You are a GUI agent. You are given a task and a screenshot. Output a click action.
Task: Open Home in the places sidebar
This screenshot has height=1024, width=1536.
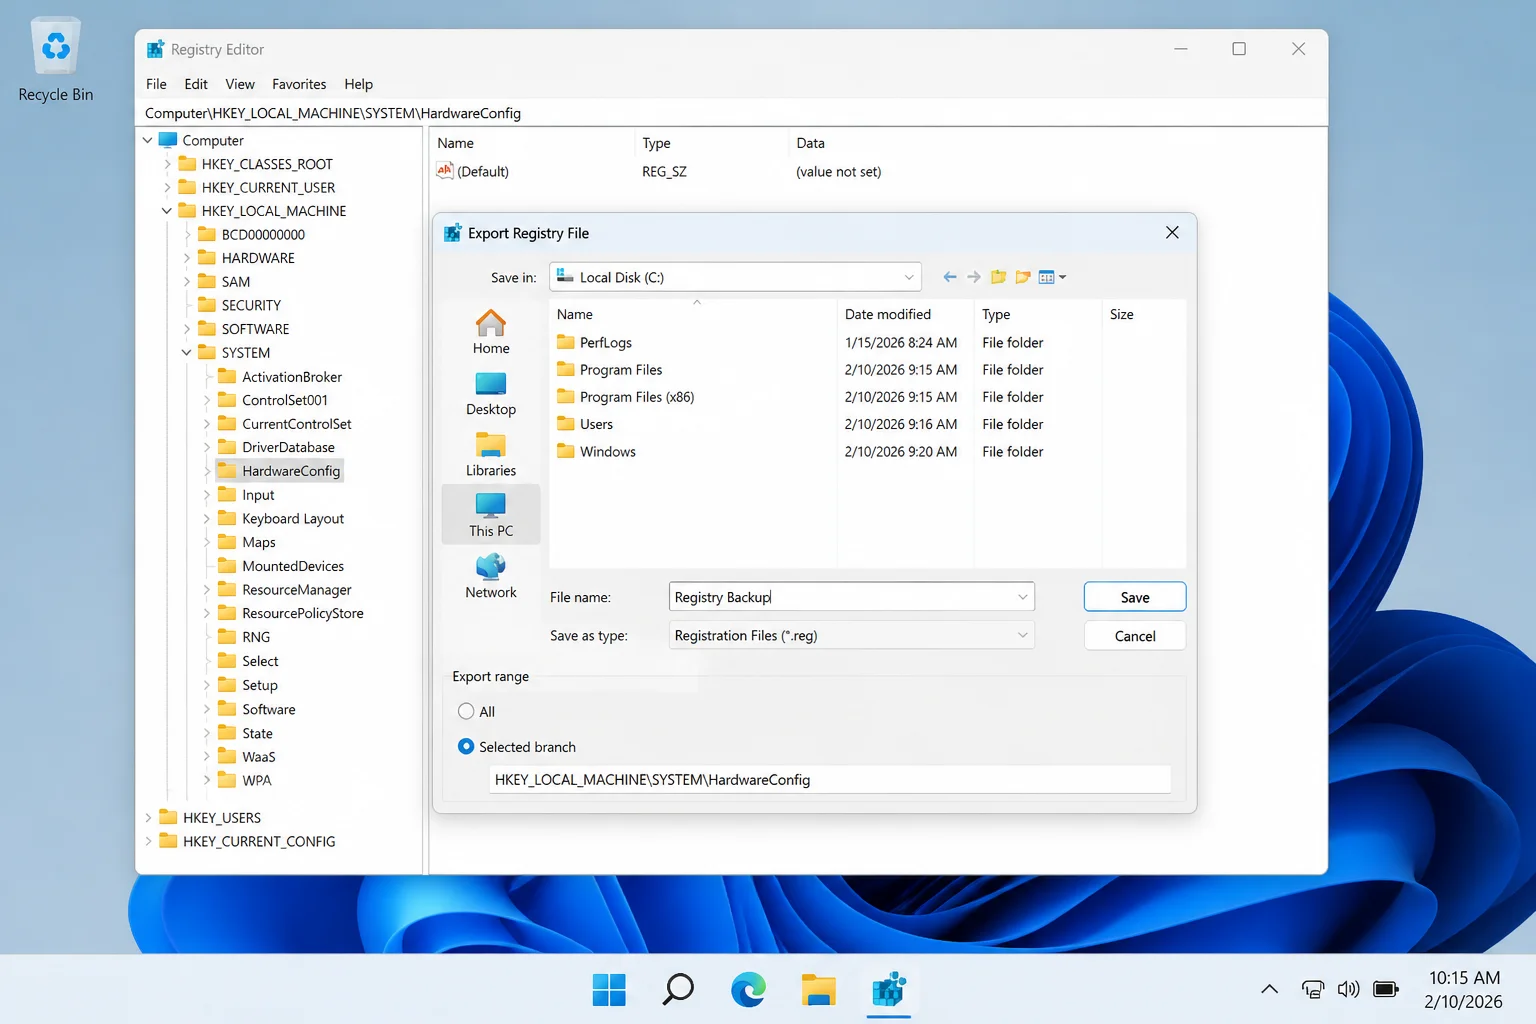(491, 332)
